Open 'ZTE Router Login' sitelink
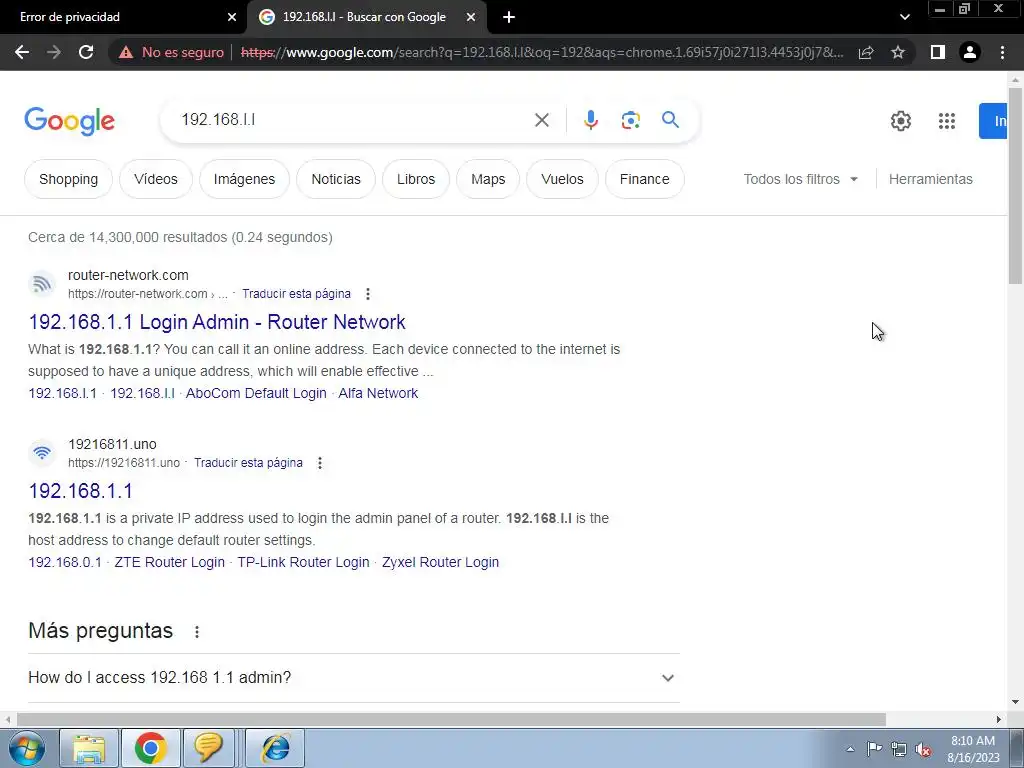This screenshot has width=1024, height=768. click(169, 562)
